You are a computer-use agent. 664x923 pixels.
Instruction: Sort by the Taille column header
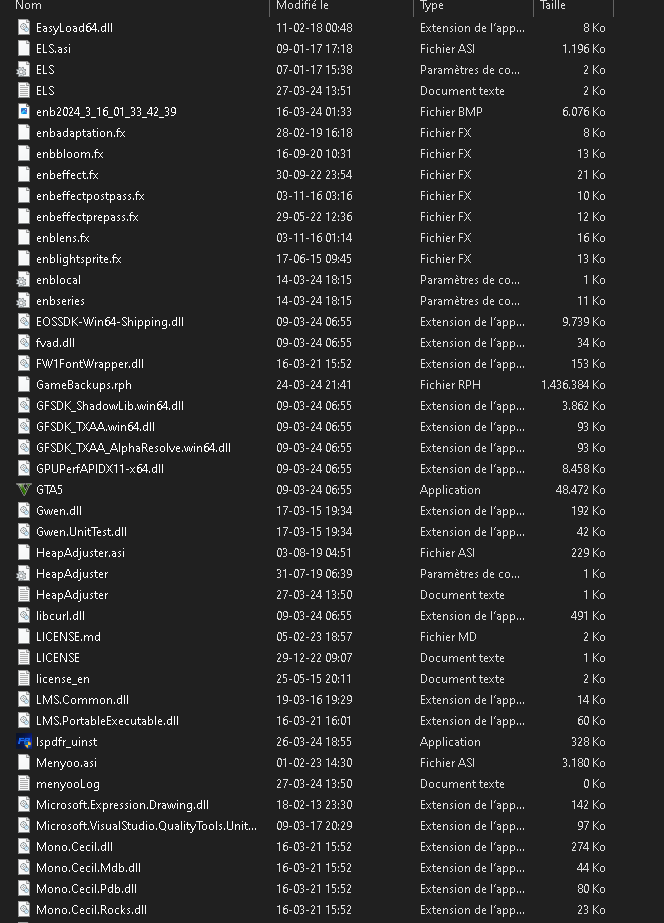[553, 6]
